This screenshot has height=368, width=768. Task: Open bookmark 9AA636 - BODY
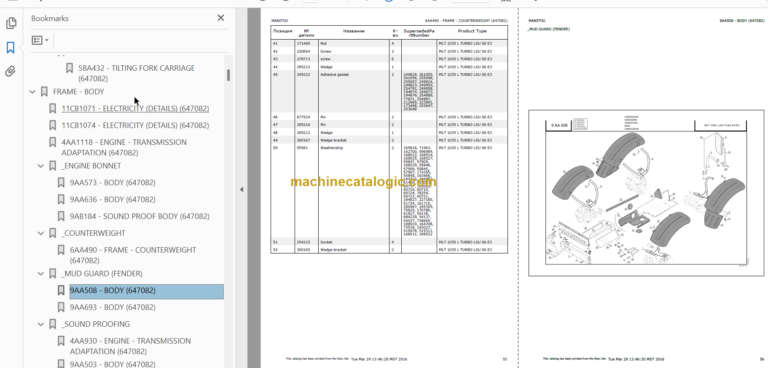click(x=112, y=199)
